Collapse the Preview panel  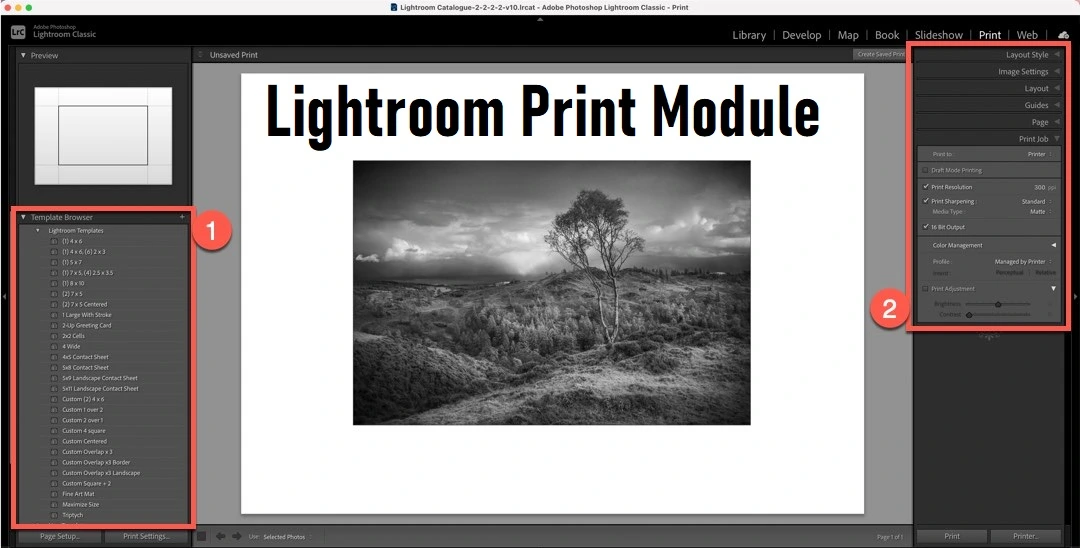point(23,55)
